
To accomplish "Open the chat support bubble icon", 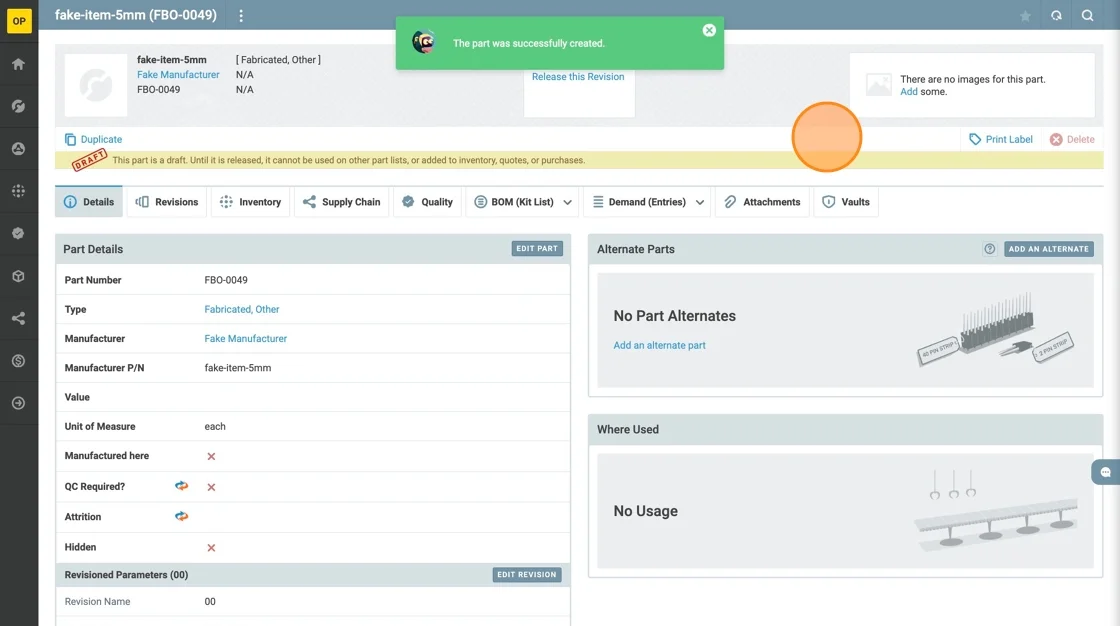I will click(1105, 472).
